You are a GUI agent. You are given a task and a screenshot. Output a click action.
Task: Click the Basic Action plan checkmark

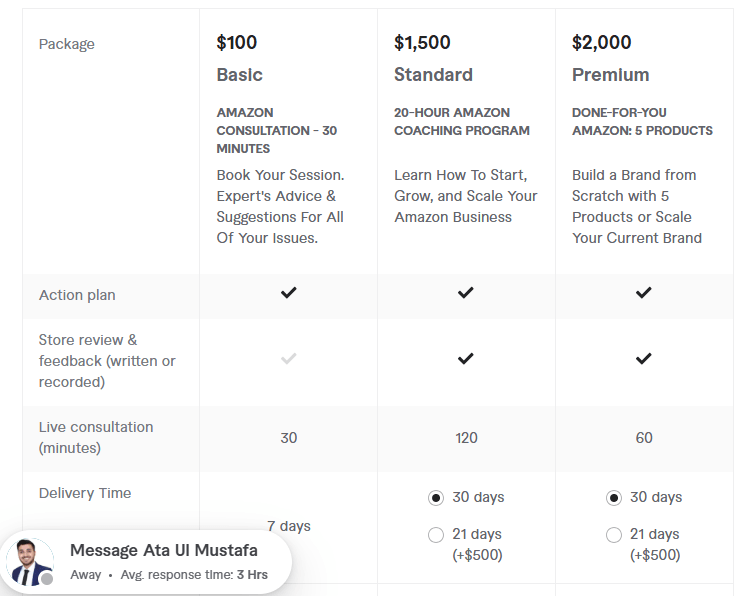click(289, 293)
